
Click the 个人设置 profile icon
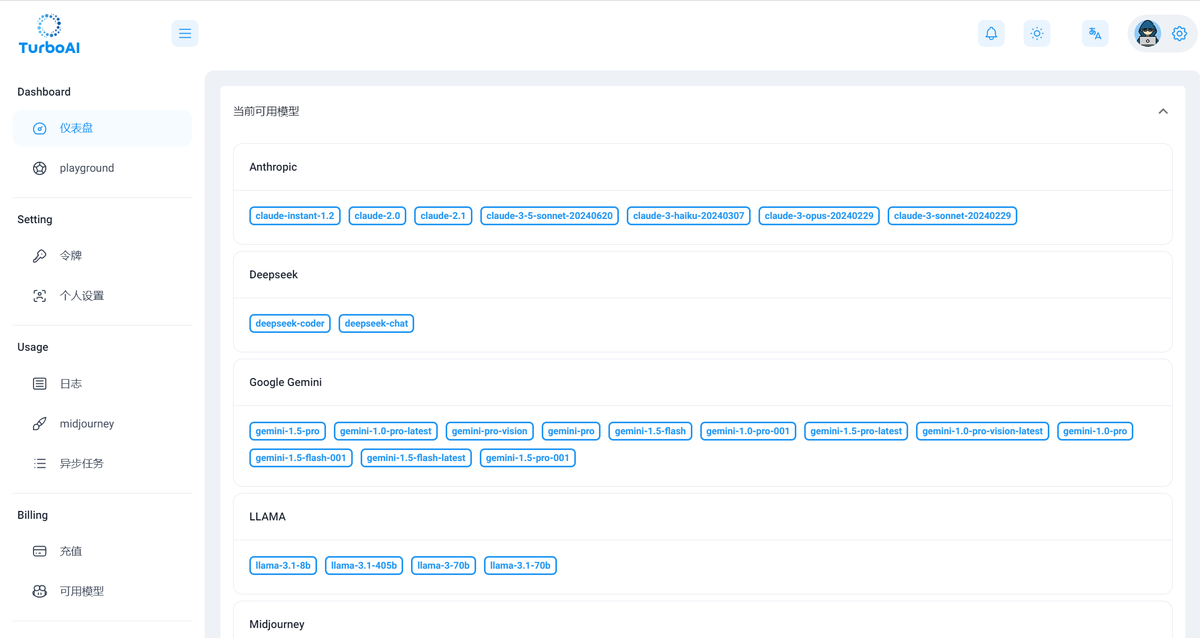click(x=40, y=296)
